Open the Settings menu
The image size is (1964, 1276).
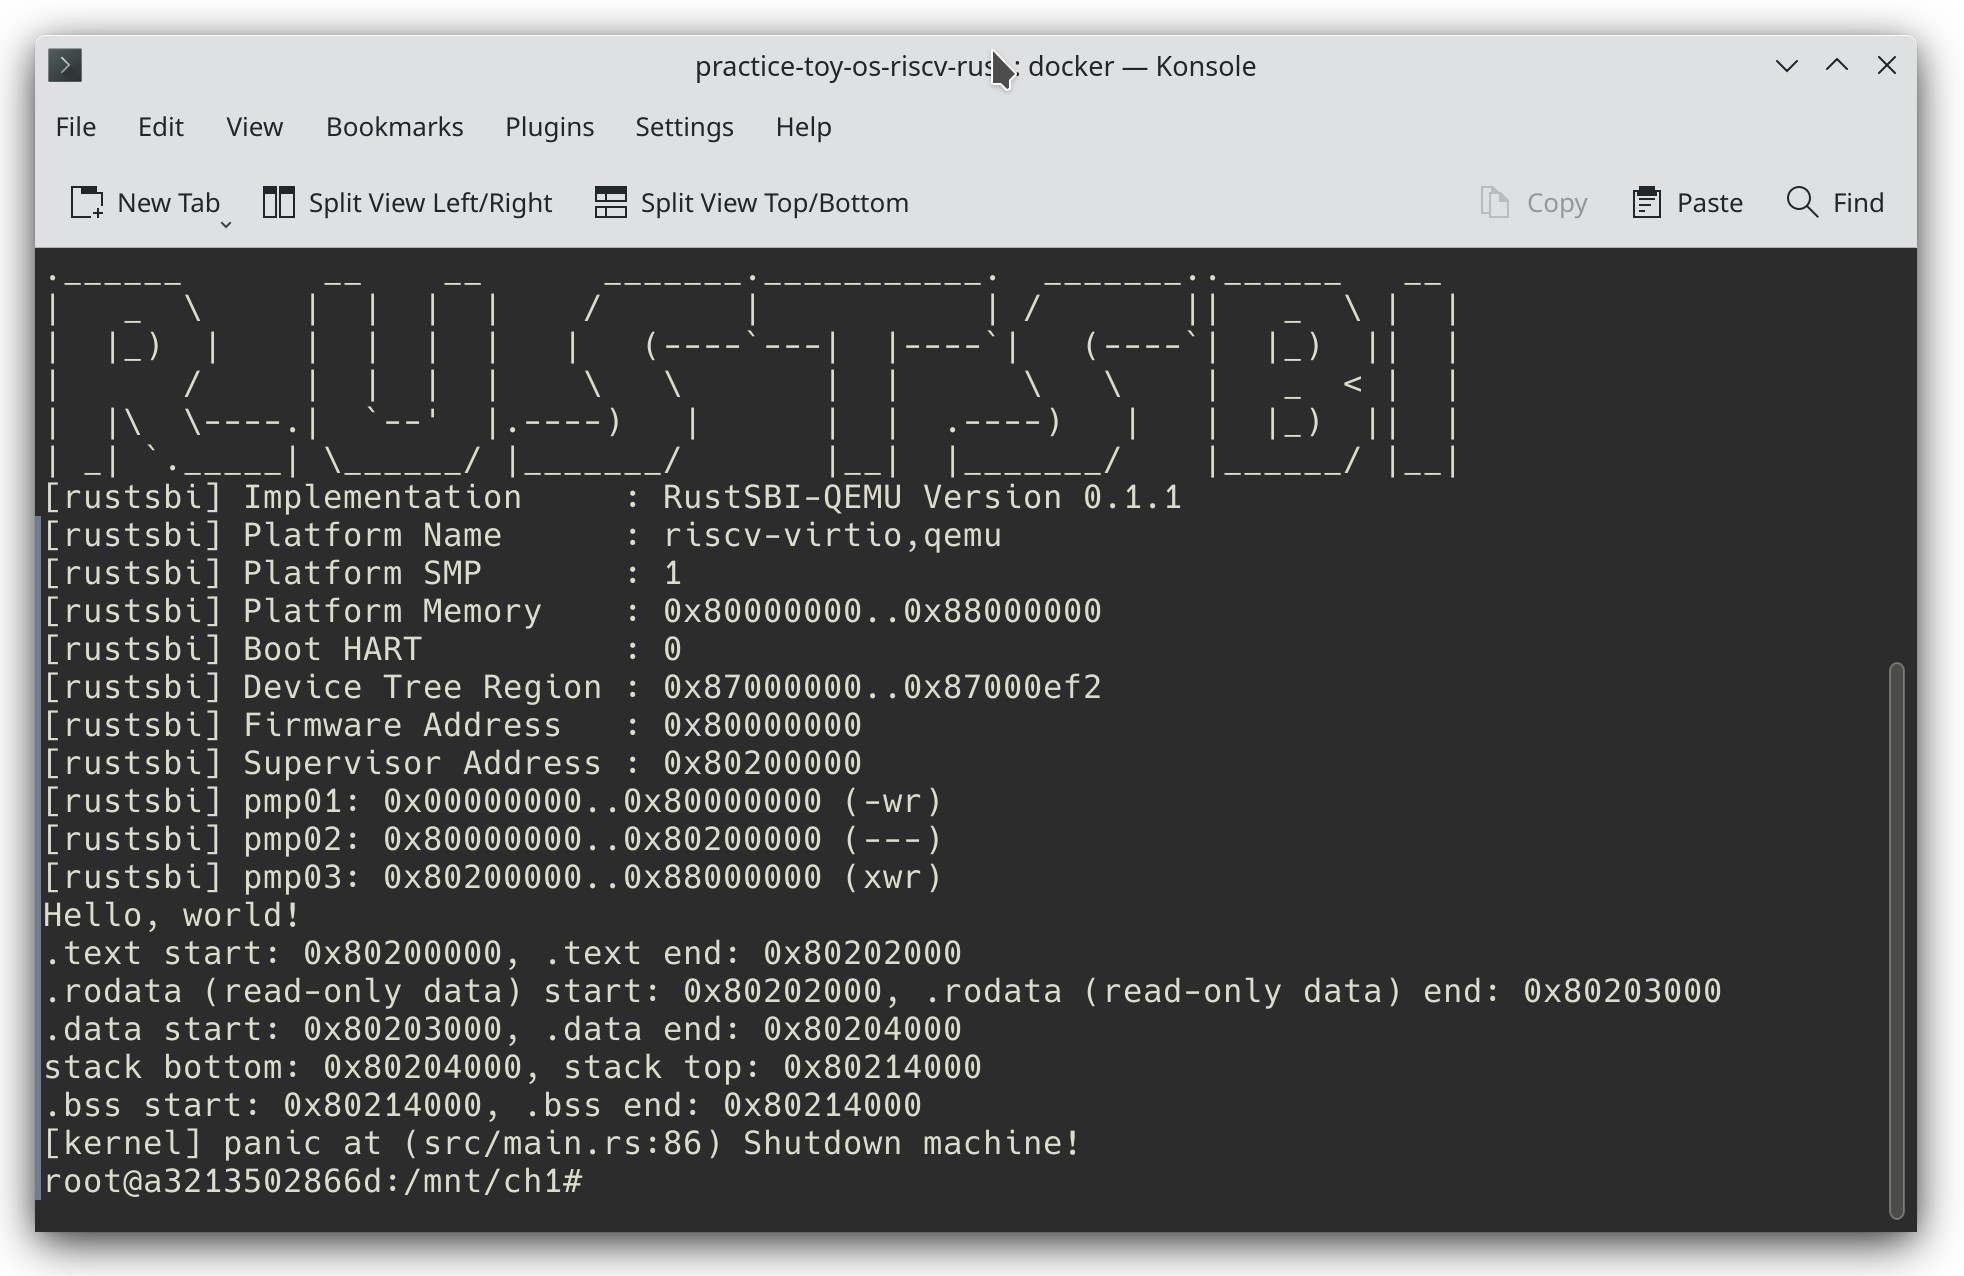click(684, 127)
